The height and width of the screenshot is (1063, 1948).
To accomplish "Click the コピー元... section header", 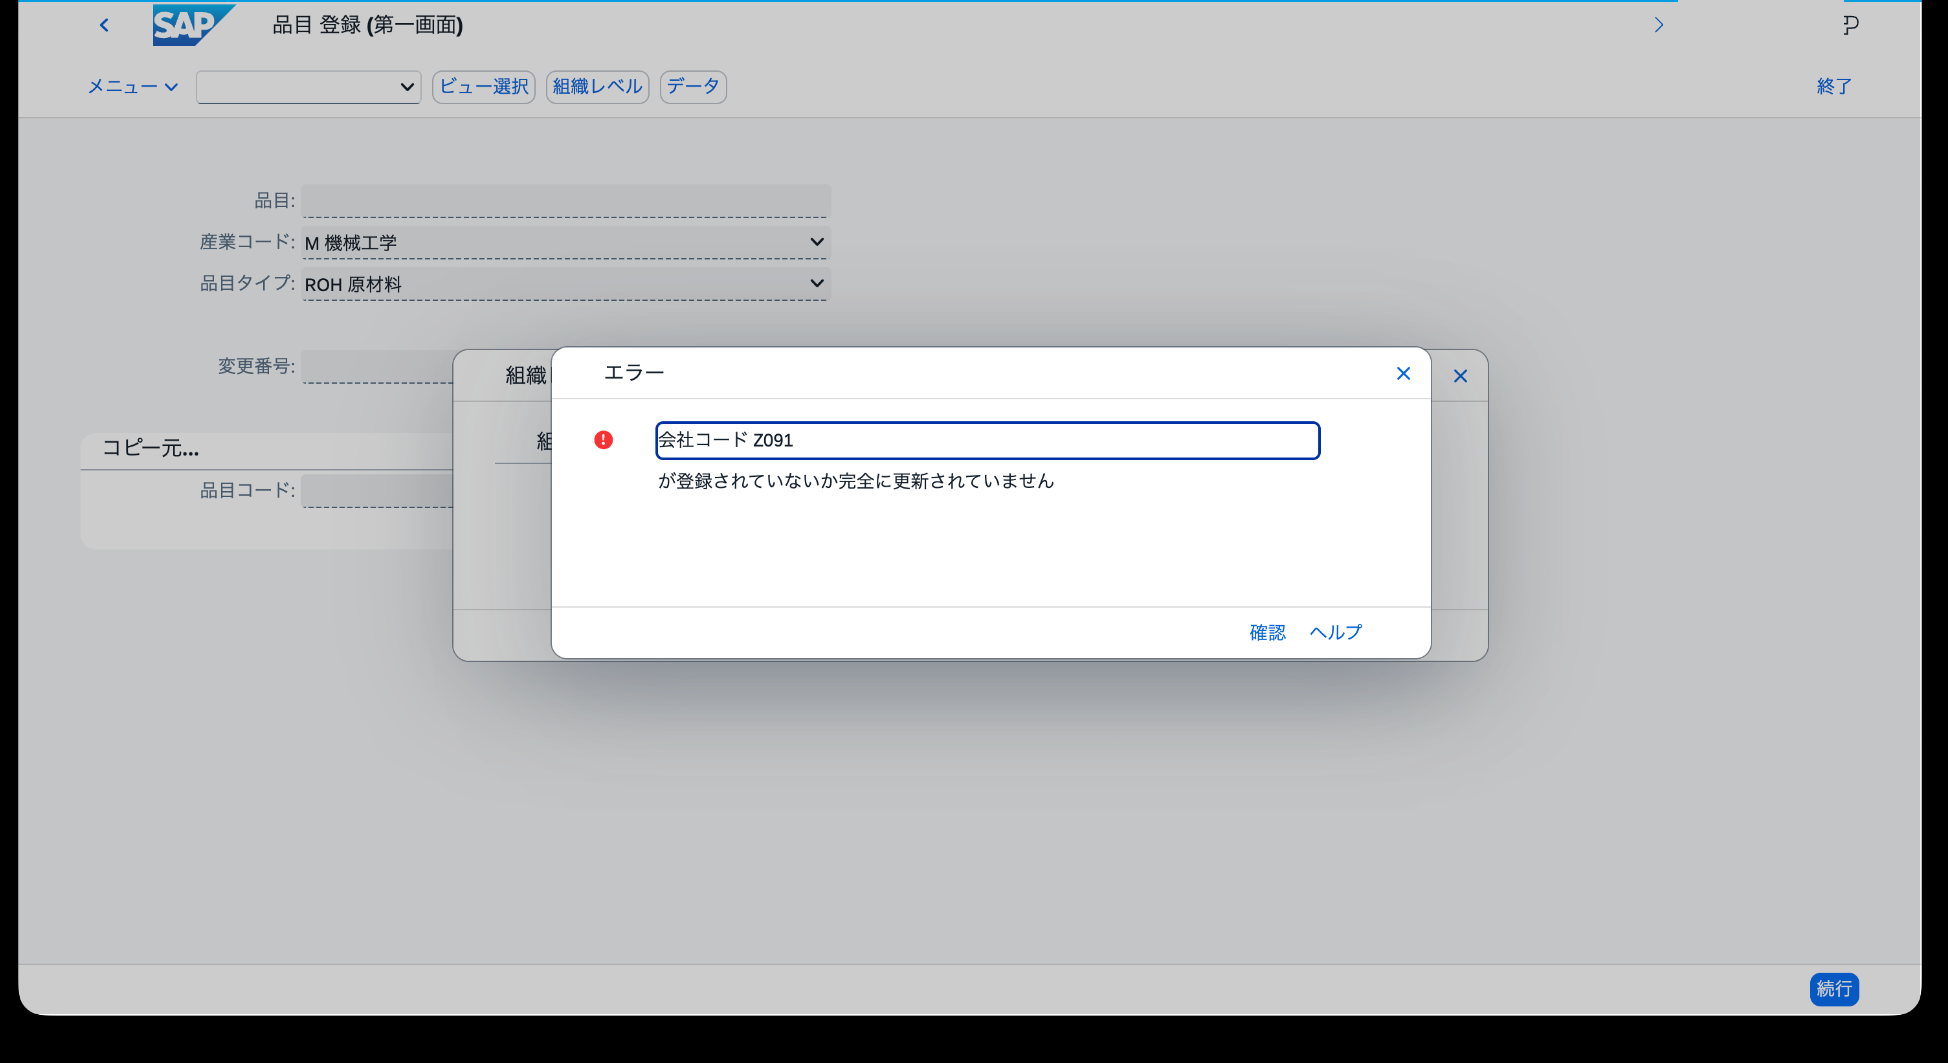I will [x=151, y=448].
